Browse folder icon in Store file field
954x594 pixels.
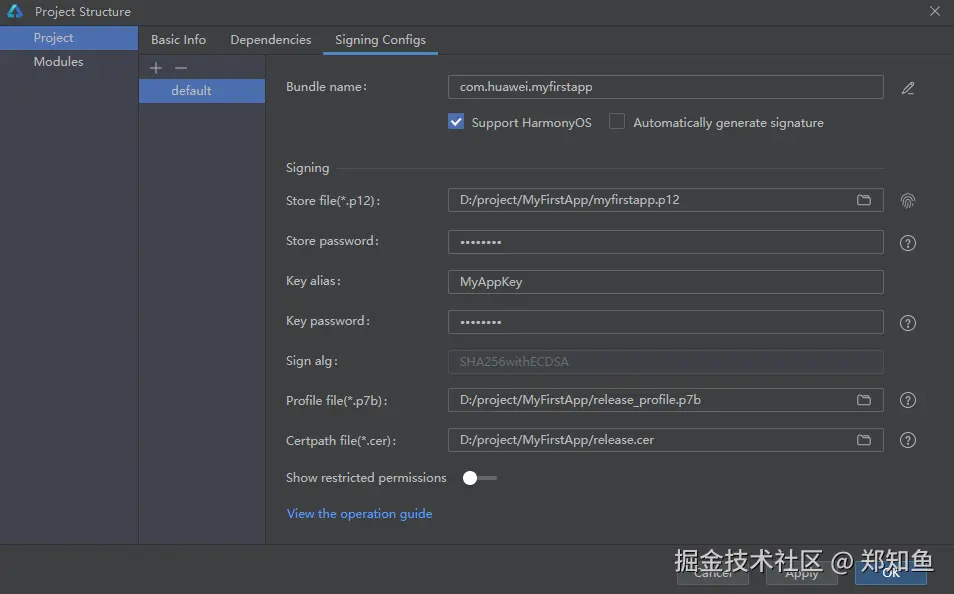(864, 200)
